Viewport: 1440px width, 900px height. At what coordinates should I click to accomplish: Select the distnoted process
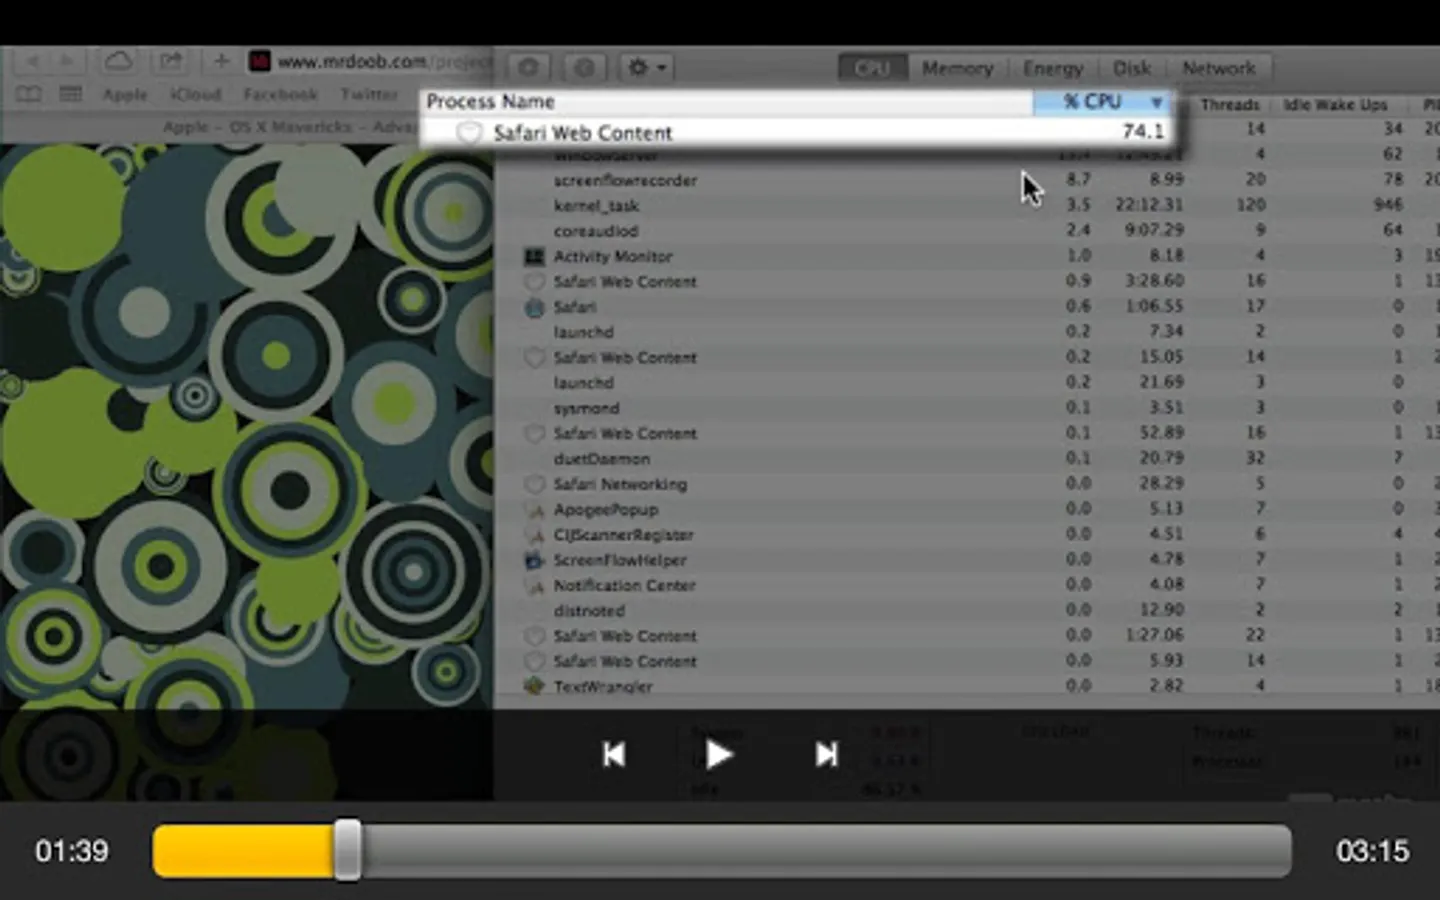tap(589, 610)
